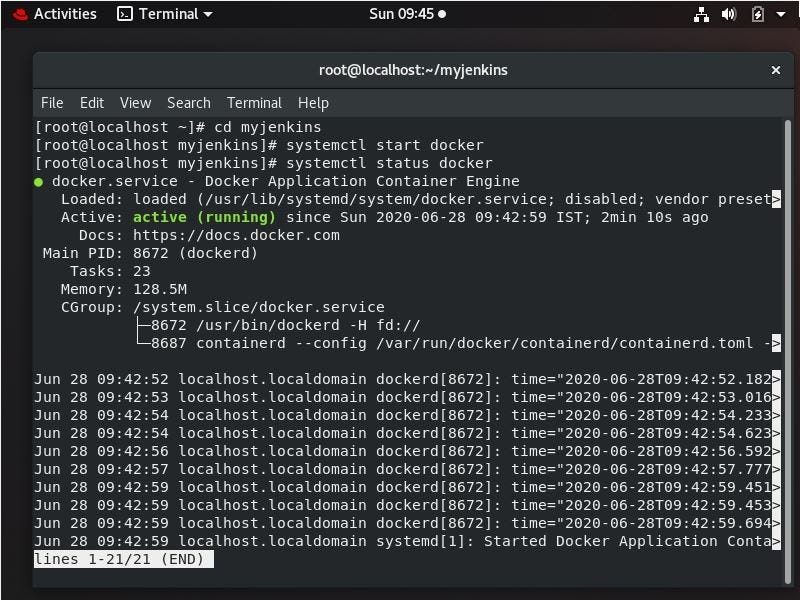Image resolution: width=800 pixels, height=600 pixels.
Task: Click the Activities button
Action: pos(64,14)
